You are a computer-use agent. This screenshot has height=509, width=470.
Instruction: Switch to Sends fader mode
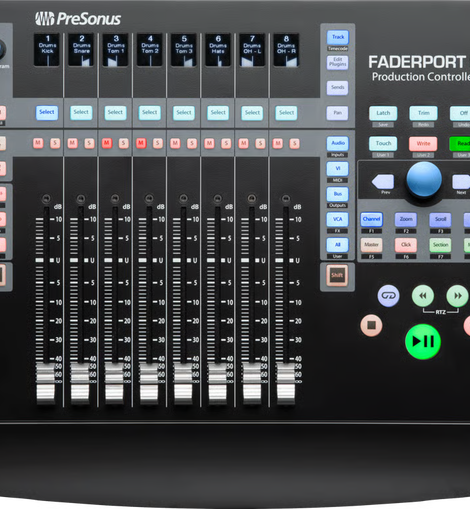tap(338, 88)
